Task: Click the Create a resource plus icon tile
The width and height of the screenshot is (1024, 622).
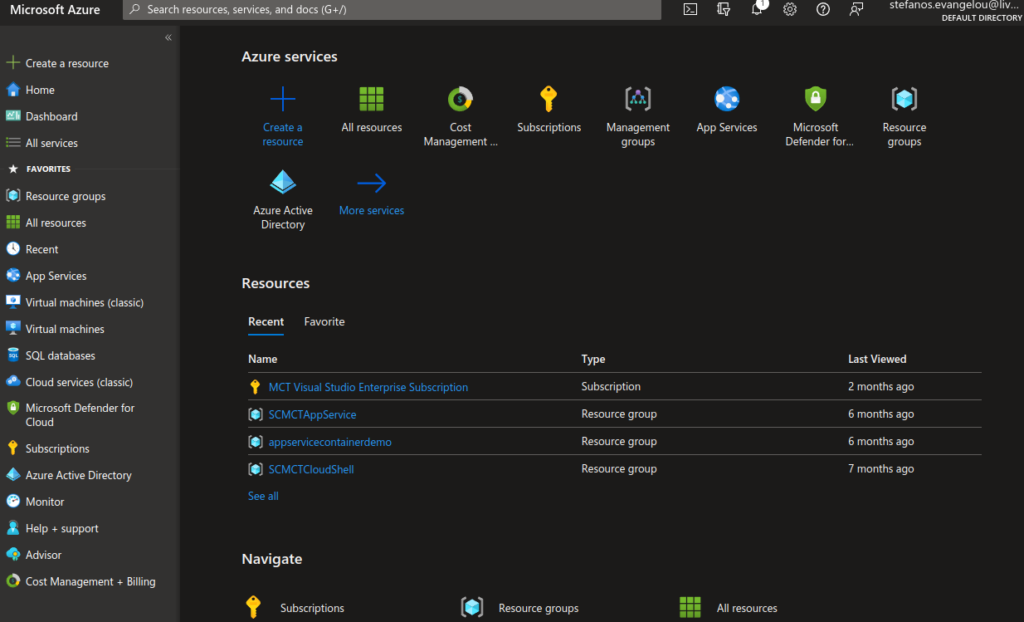Action: pyautogui.click(x=282, y=99)
